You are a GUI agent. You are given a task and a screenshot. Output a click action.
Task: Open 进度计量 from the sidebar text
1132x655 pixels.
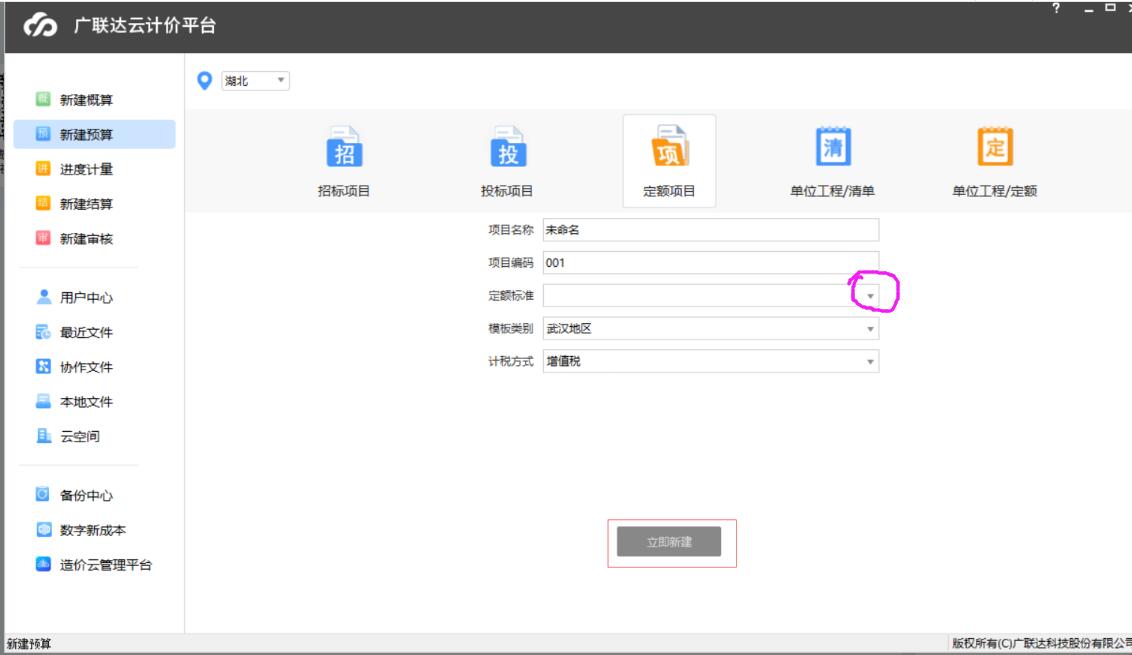(x=87, y=169)
